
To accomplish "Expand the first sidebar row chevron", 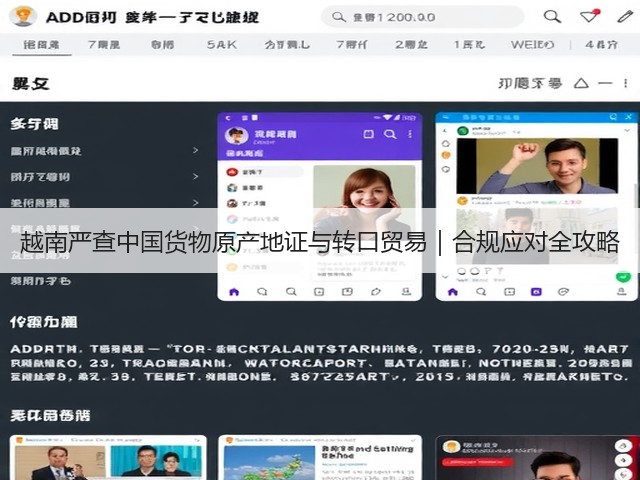I will click(196, 150).
